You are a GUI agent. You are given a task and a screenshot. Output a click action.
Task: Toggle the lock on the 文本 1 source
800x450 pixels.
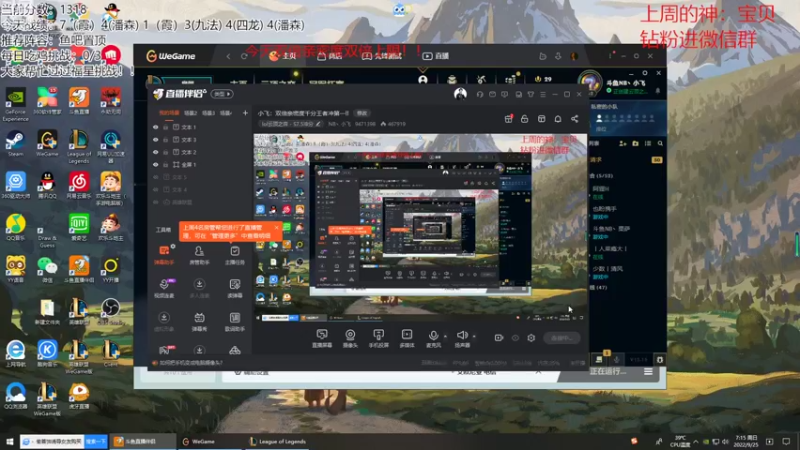[x=166, y=127]
